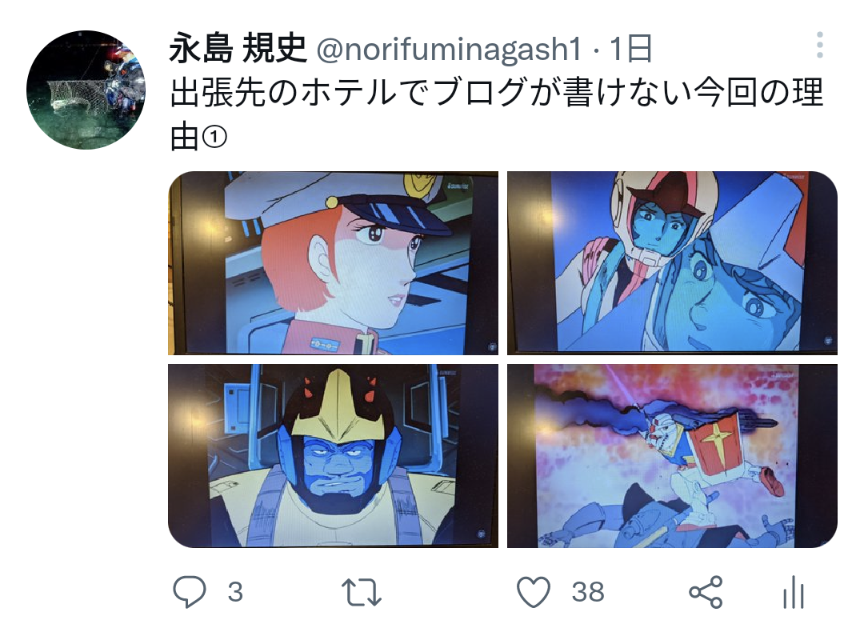Open the three-dot more options menu

(x=820, y=45)
